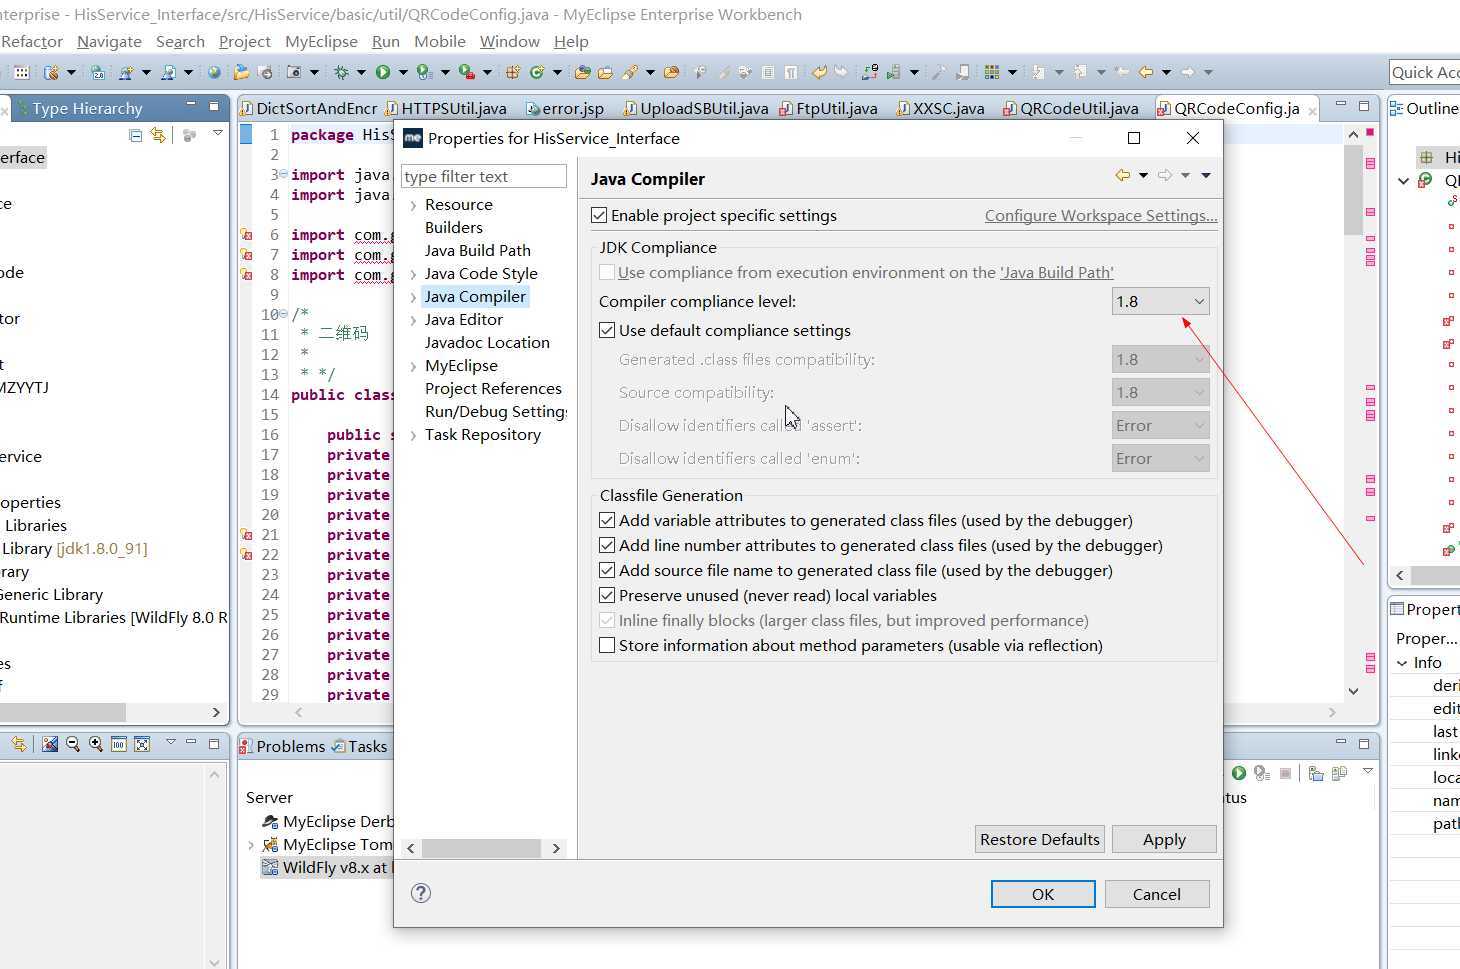This screenshot has height=969, width=1460.
Task: Click the yellow Back arrow in main toolbar
Action: click(x=1146, y=72)
